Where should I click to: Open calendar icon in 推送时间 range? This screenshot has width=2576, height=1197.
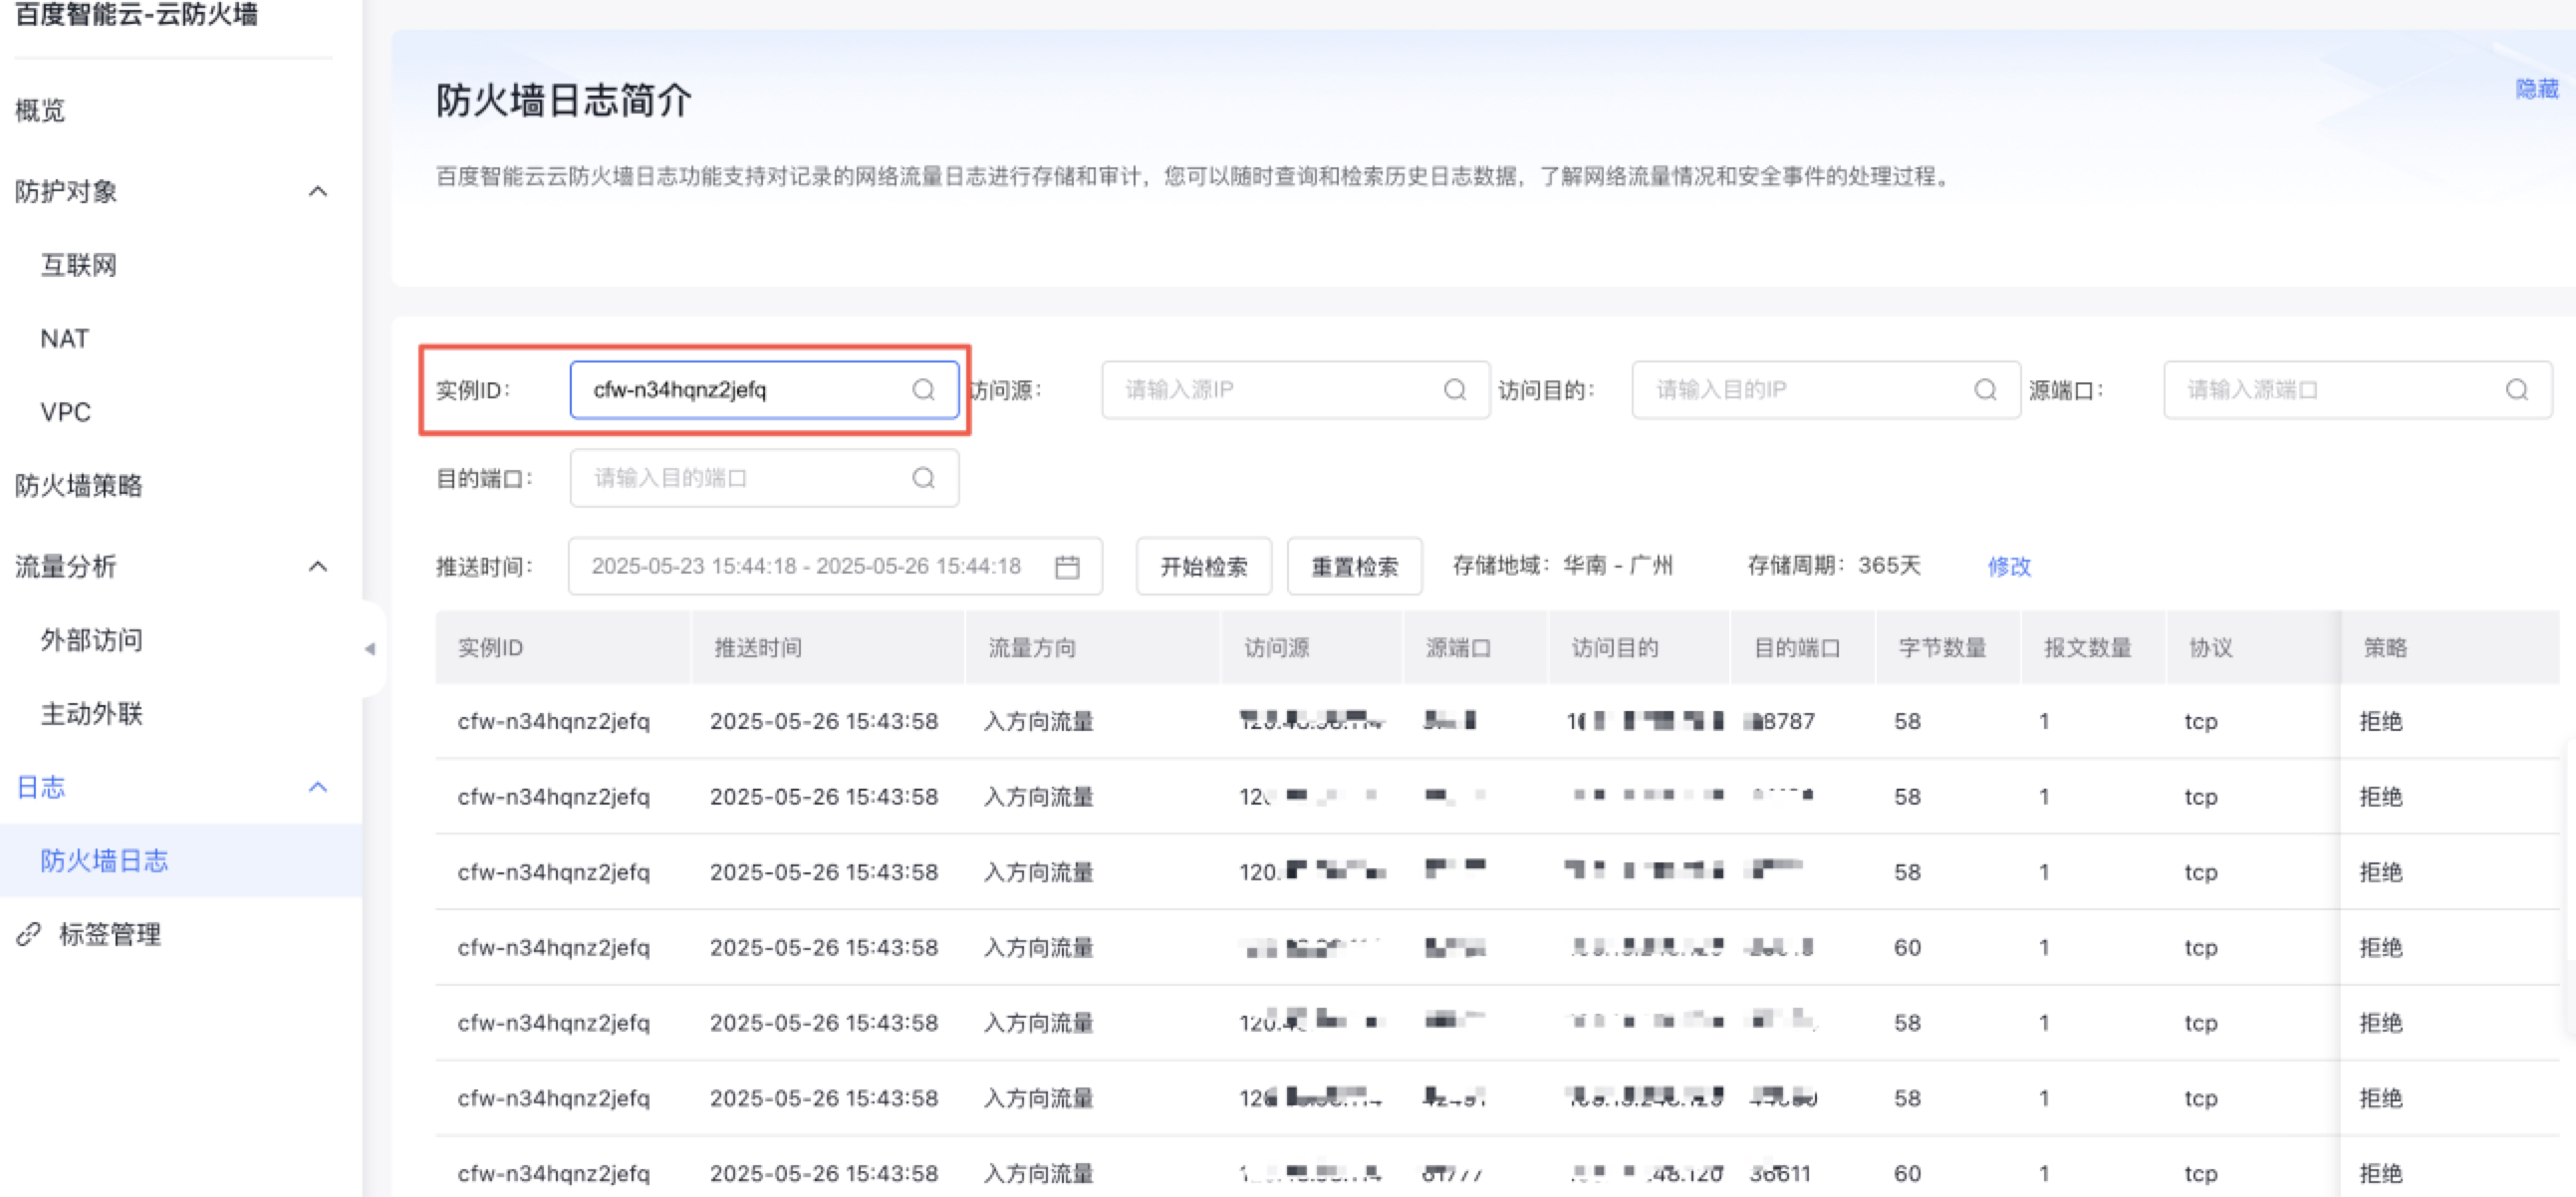[x=1067, y=566]
